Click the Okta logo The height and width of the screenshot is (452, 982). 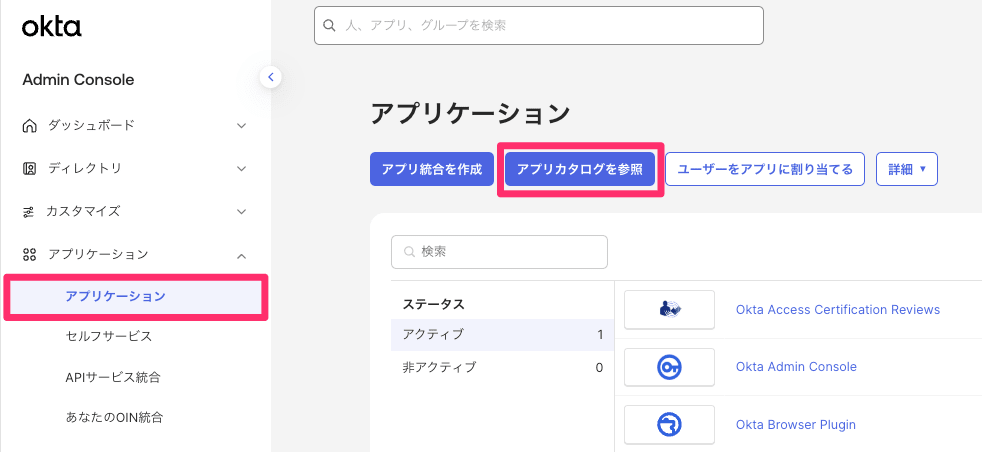coord(51,27)
